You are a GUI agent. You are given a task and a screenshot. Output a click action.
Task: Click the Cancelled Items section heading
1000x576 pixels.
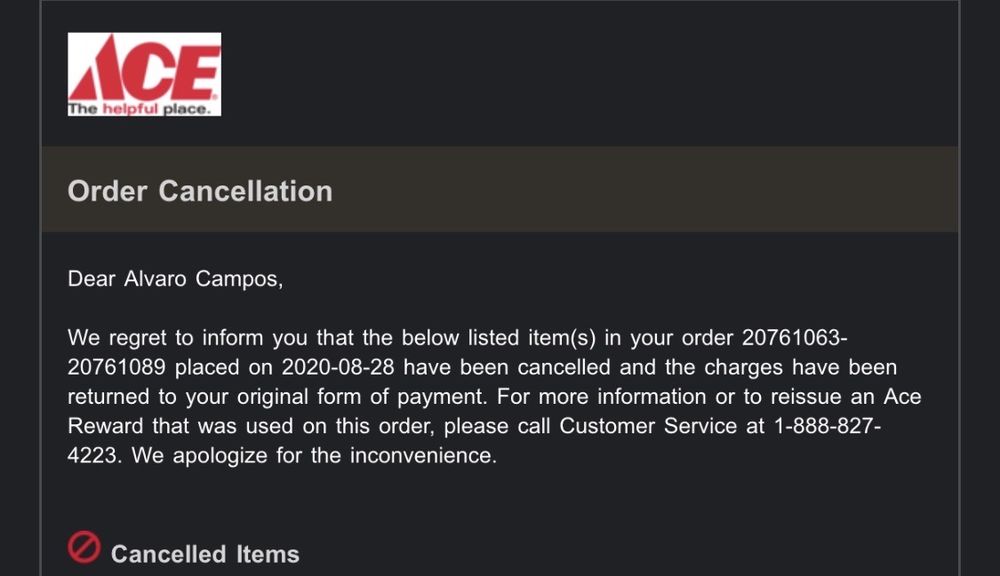[205, 554]
